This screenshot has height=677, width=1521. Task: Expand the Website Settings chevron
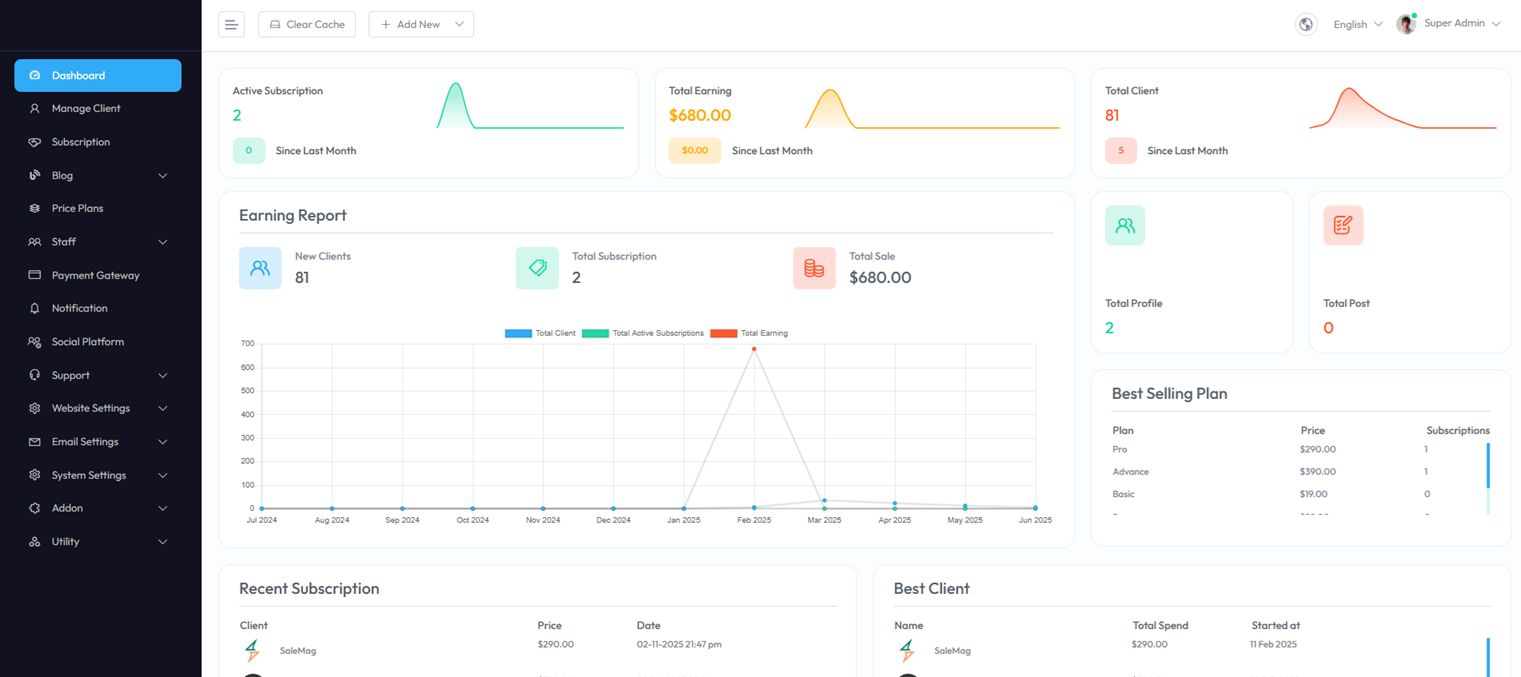163,409
